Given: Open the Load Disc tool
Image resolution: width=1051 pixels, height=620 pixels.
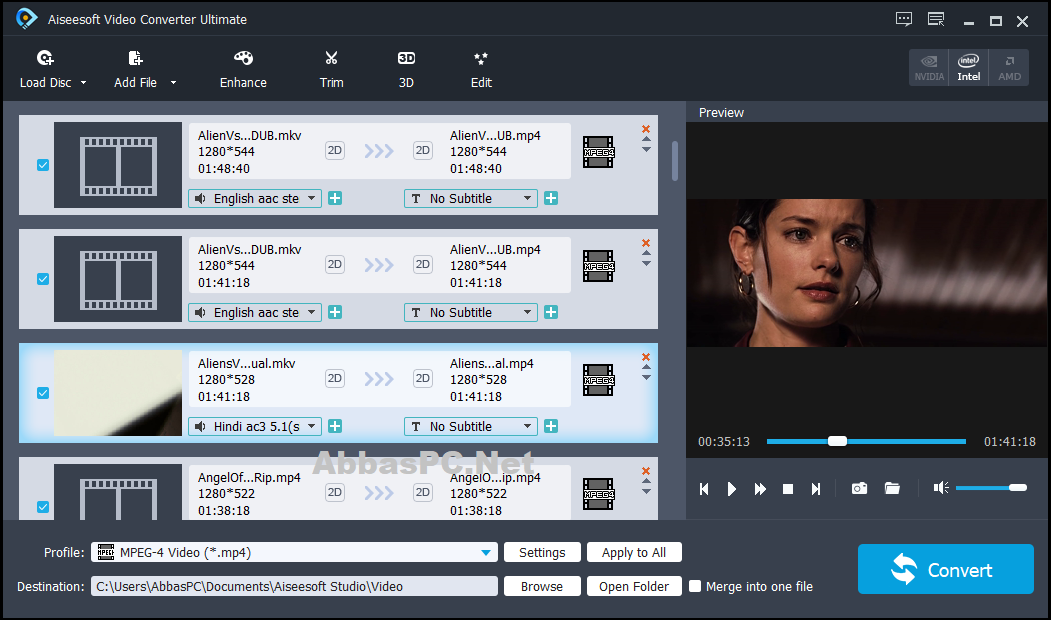Looking at the screenshot, I should (45, 70).
